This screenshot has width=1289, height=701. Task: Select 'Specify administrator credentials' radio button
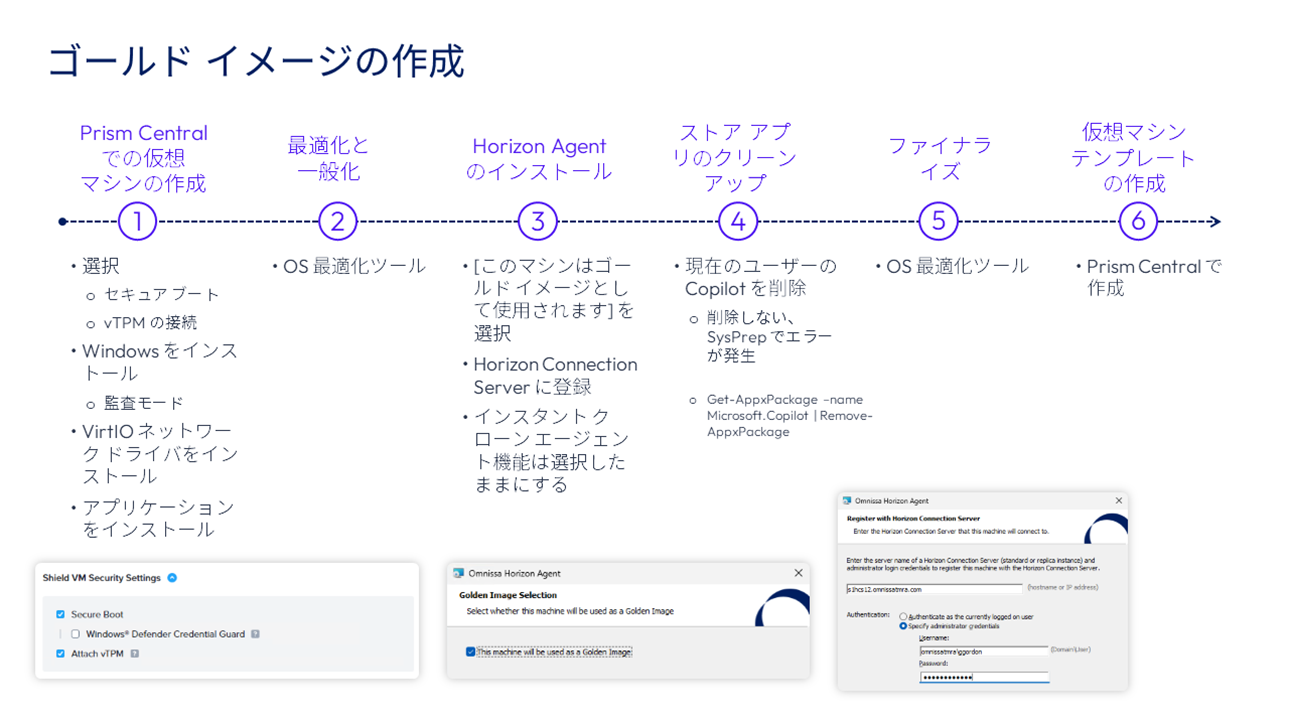point(903,626)
